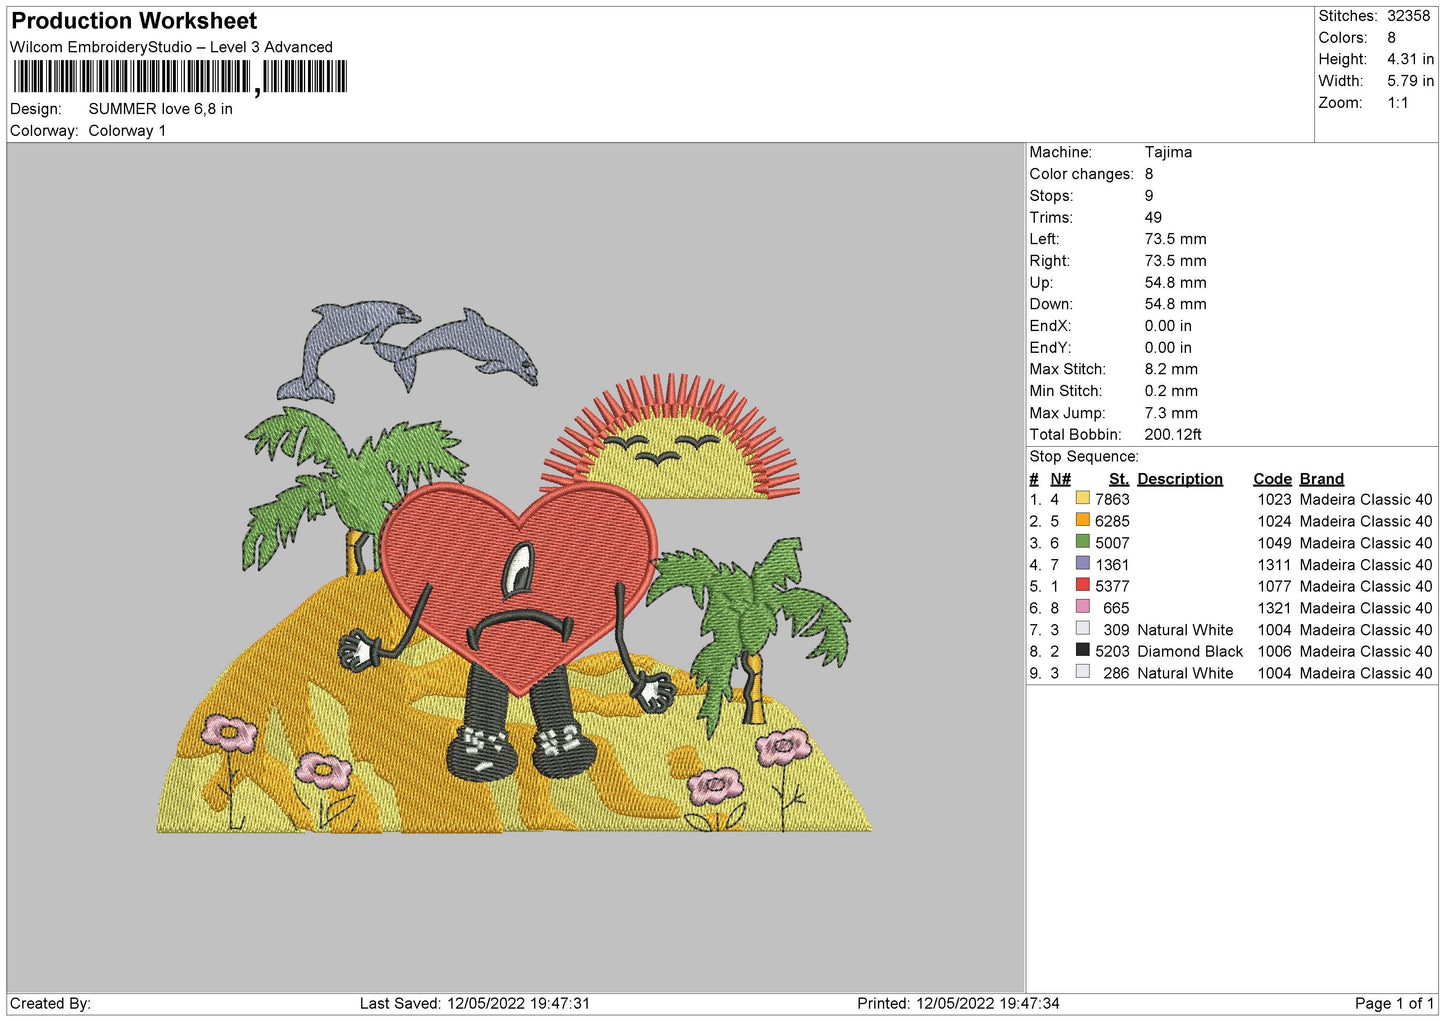Click the Diamond Black 1006 color swatch
The image size is (1445, 1021).
(x=1082, y=650)
